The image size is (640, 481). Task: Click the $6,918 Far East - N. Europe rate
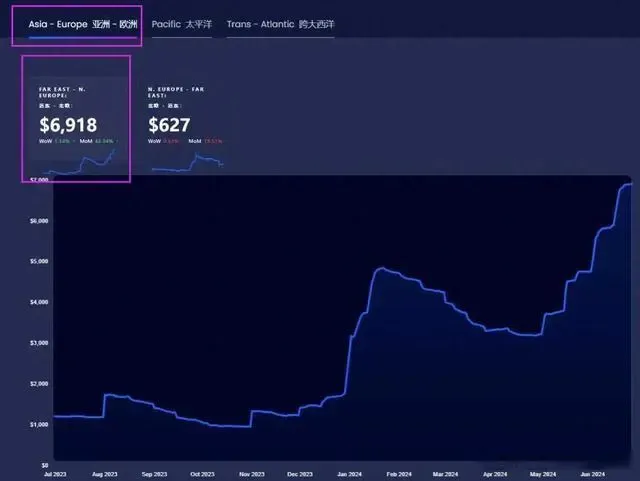click(x=68, y=125)
